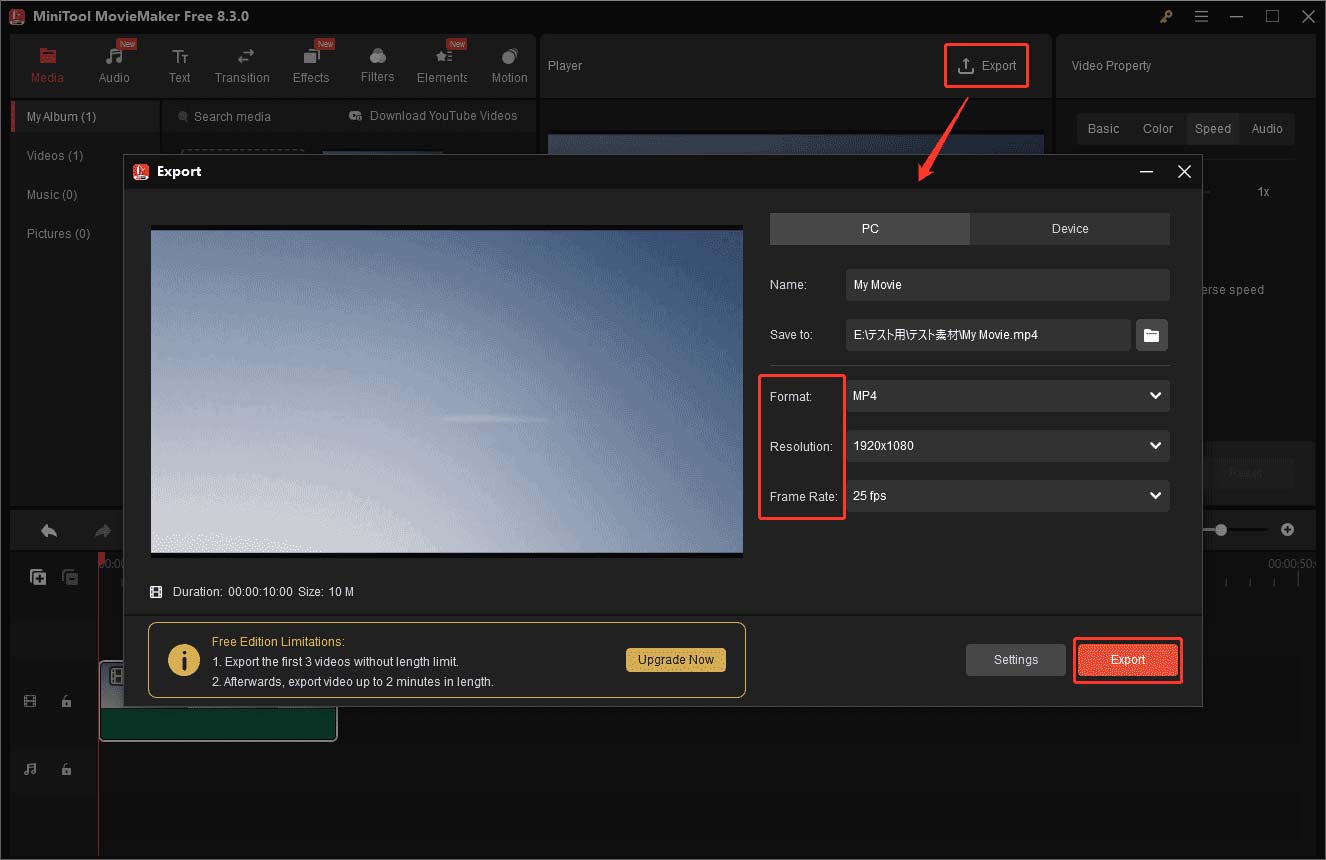Screen dimensions: 1326x860
Task: Click the Settings button in Export dialog
Action: point(1016,660)
